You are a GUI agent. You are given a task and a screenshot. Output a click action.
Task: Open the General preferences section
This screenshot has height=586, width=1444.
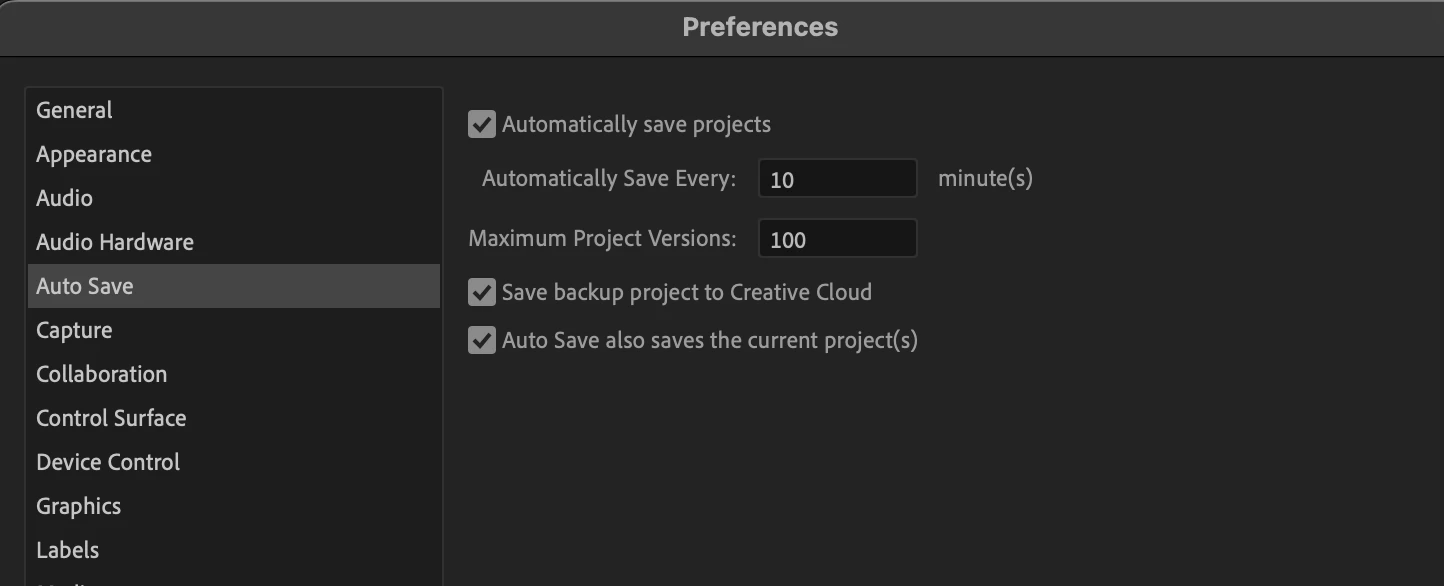click(x=75, y=110)
